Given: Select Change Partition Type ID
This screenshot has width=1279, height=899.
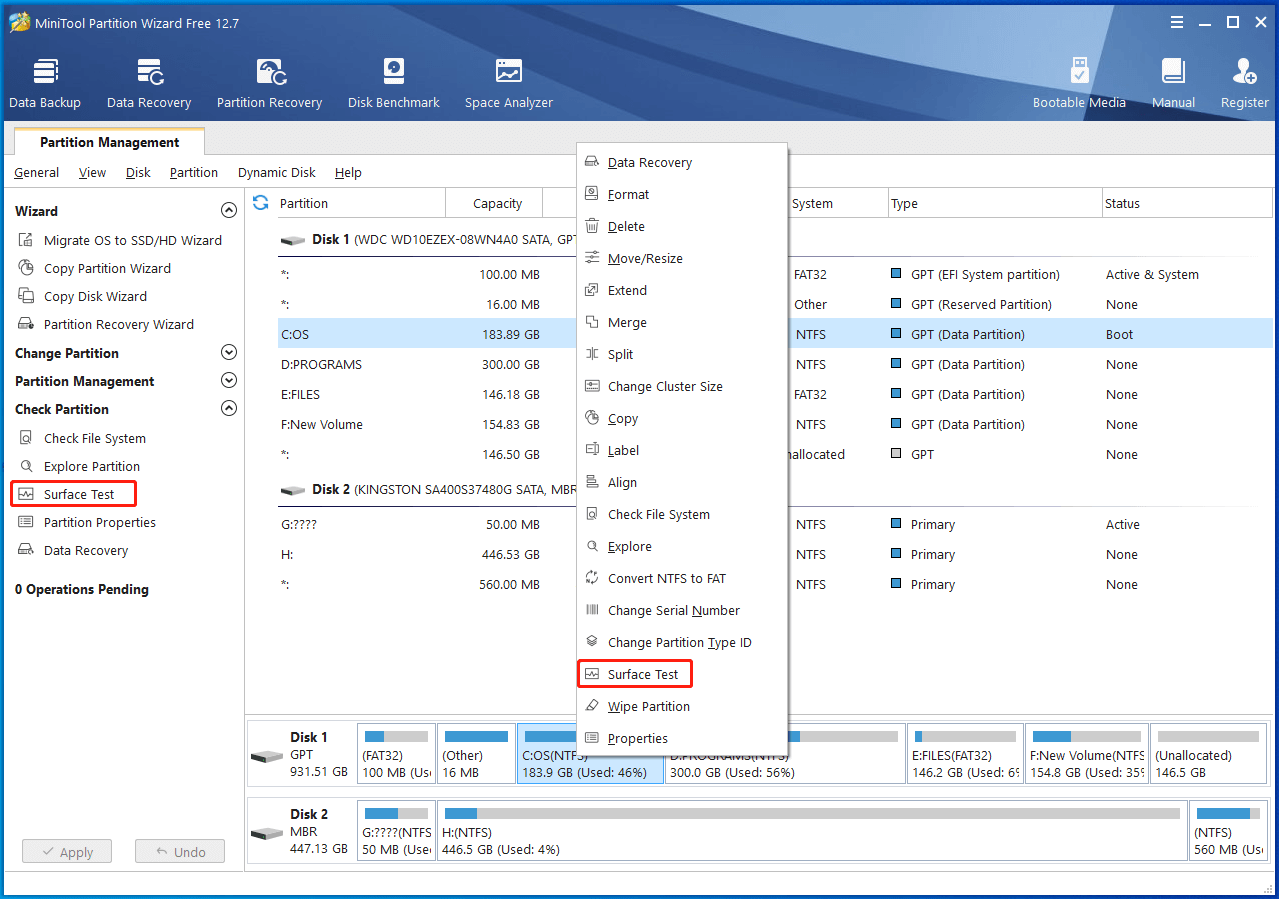Looking at the screenshot, I should [x=682, y=643].
